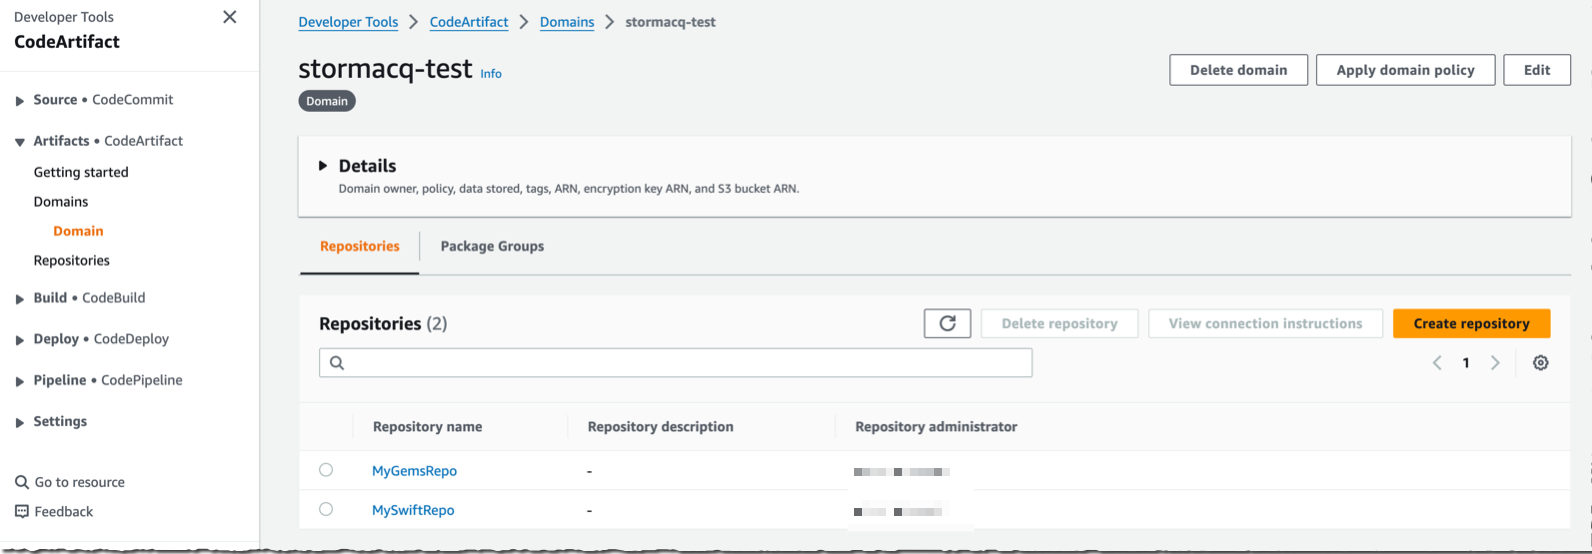1592x554 pixels.
Task: Go to CodeArtifact breadcrumb
Action: point(469,22)
